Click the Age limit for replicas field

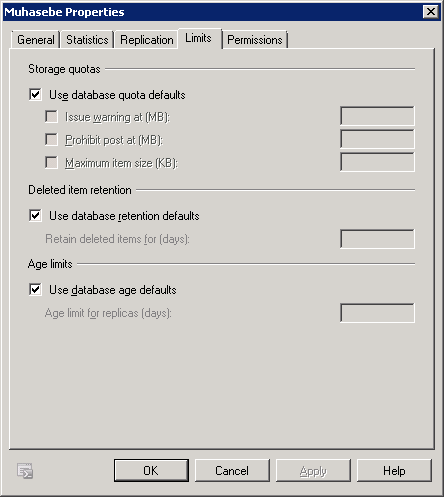(377, 313)
